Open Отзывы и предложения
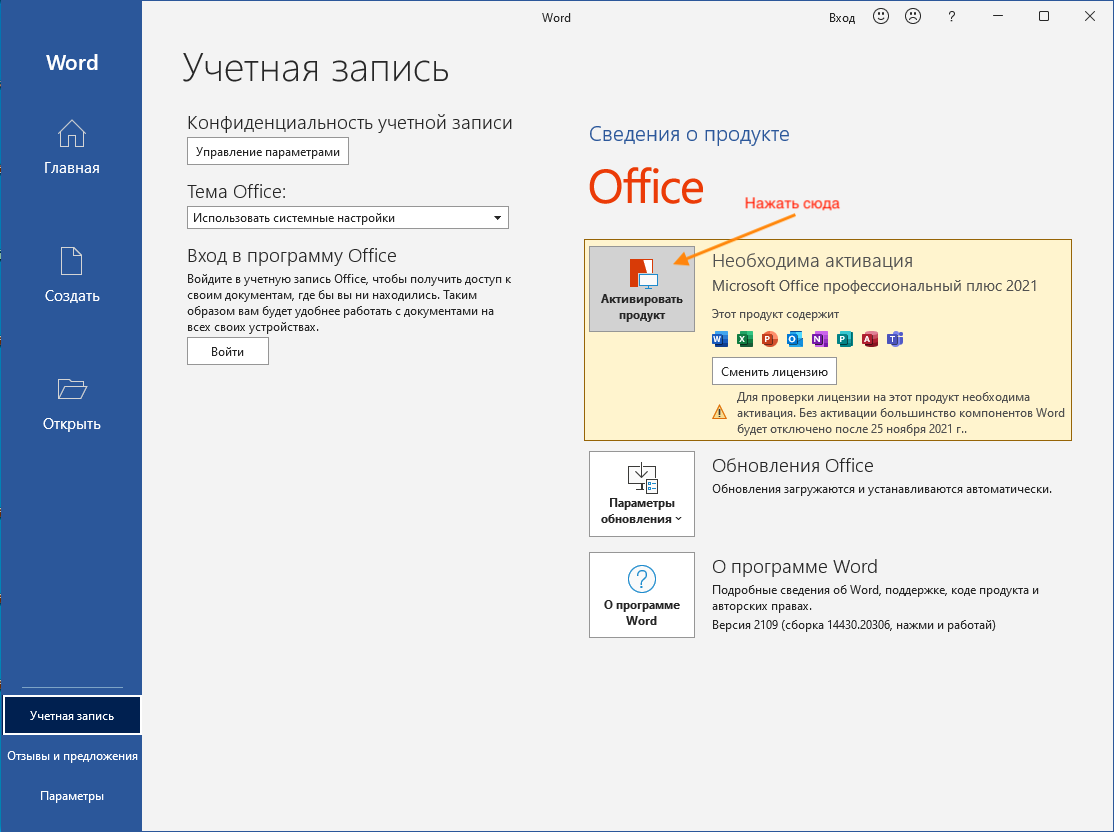1114x832 pixels. (x=72, y=756)
